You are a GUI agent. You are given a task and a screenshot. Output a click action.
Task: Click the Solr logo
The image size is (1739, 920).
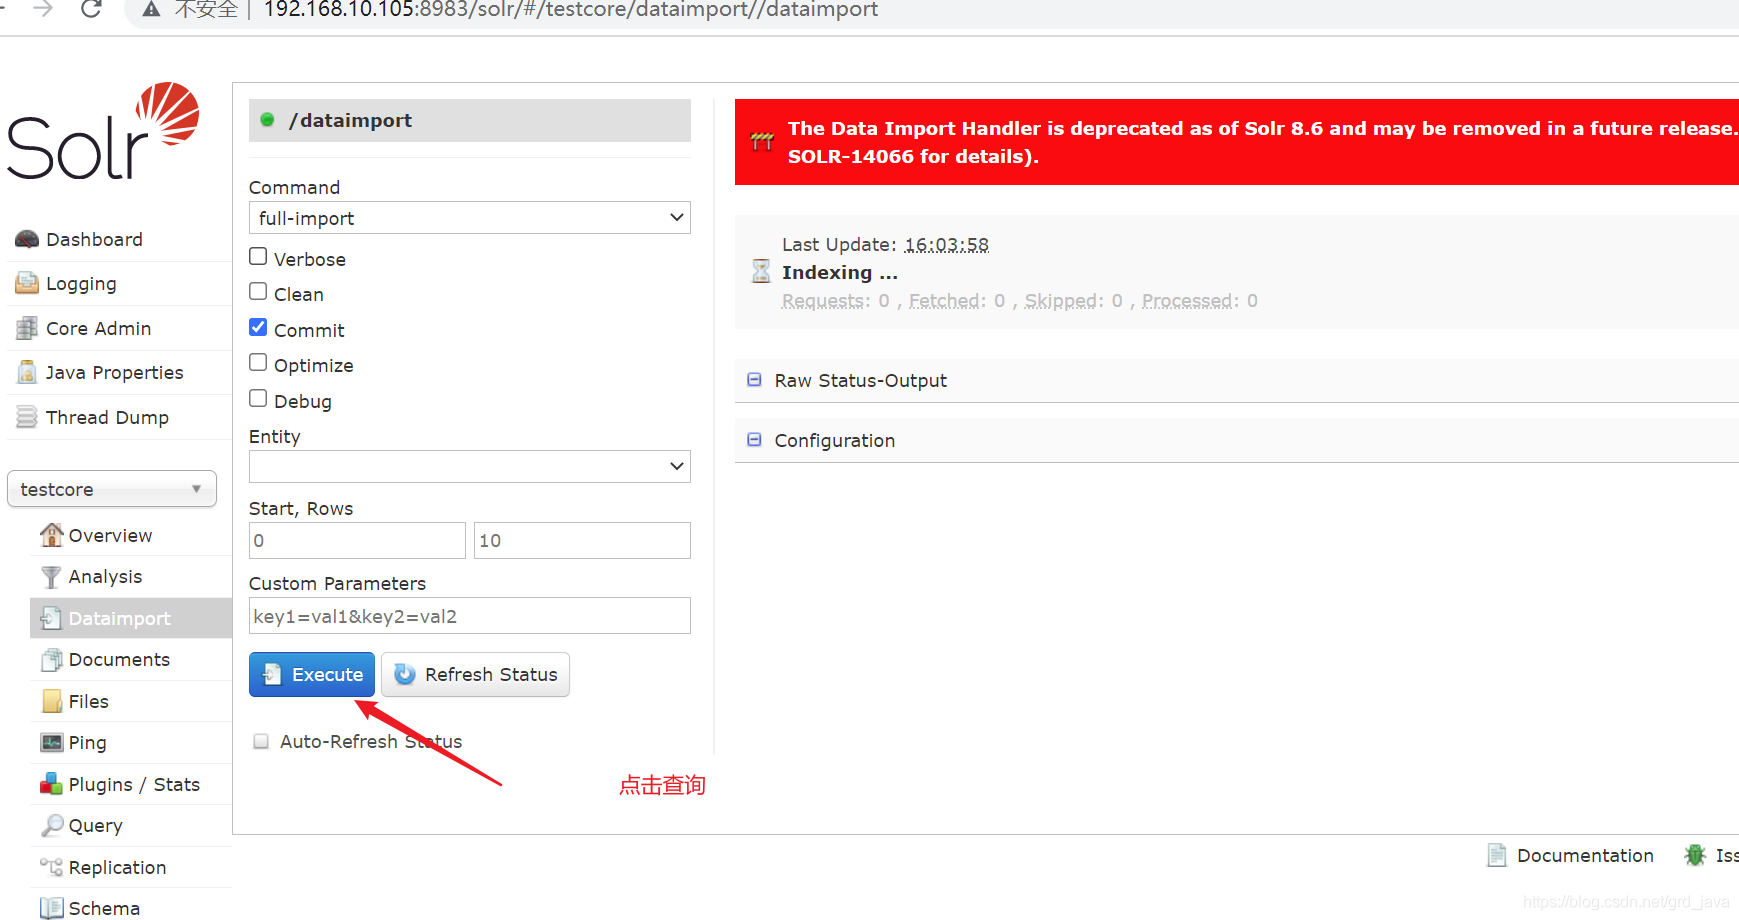pos(103,132)
